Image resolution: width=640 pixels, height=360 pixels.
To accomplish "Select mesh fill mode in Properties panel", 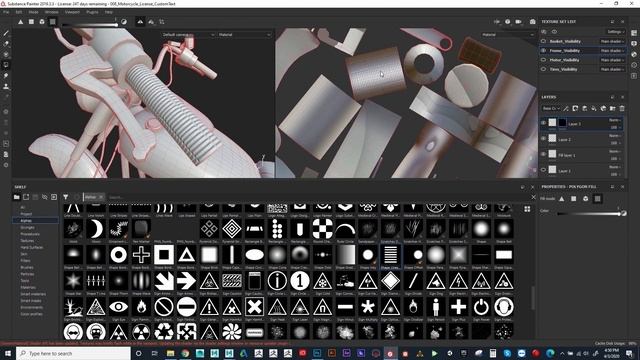I will point(586,199).
